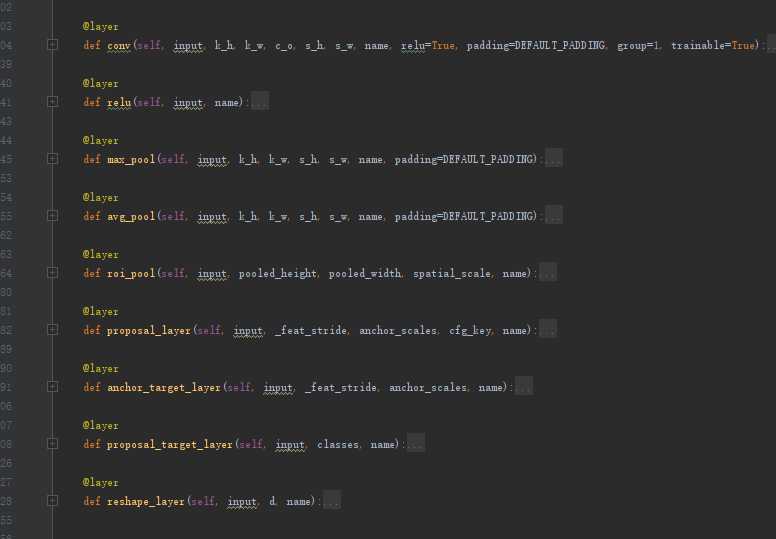Image resolution: width=776 pixels, height=539 pixels.
Task: Click classes parameter in proposal_target_layer
Action: point(338,444)
